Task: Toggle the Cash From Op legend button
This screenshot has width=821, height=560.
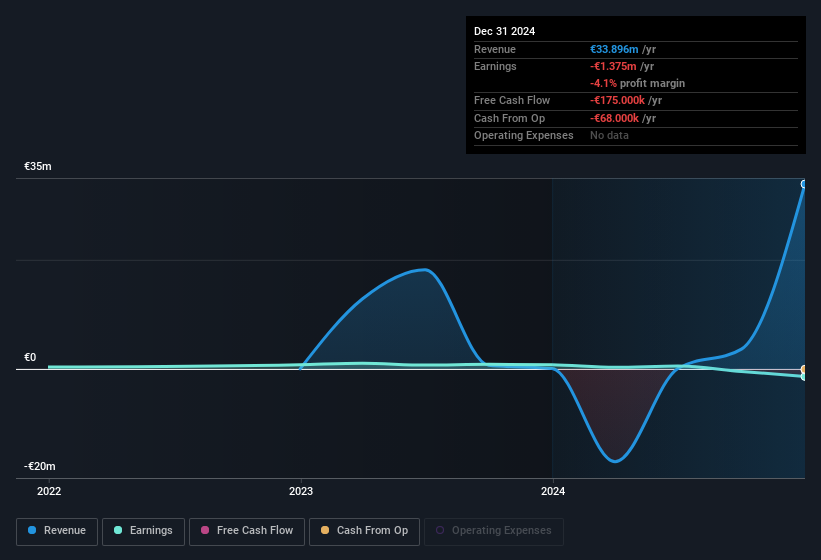Action: pos(364,532)
